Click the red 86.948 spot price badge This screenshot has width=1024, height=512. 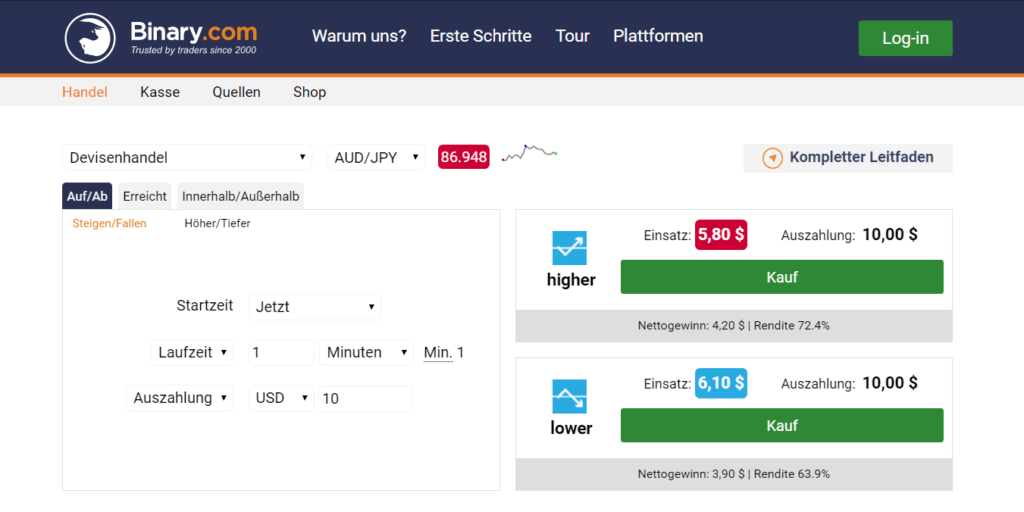tap(464, 157)
